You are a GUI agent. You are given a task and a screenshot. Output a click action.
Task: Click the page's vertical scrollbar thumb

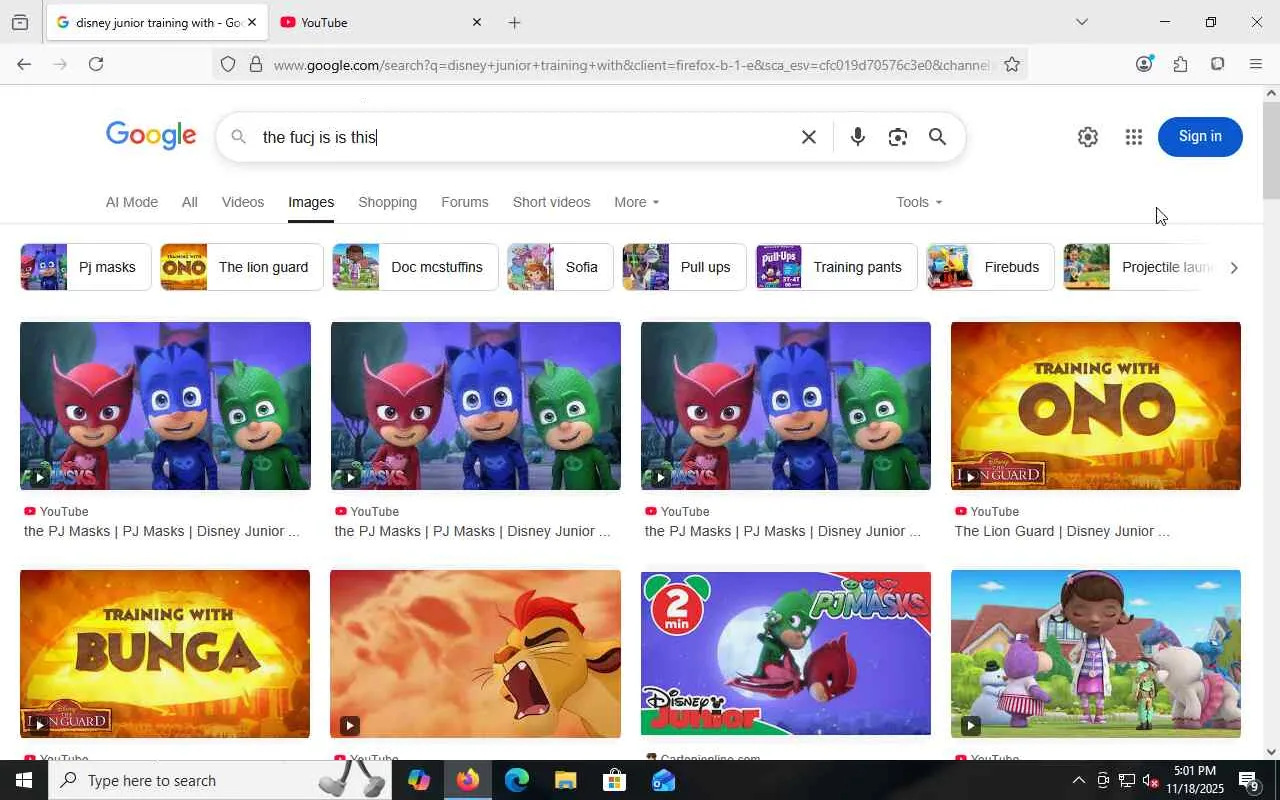point(1271,150)
